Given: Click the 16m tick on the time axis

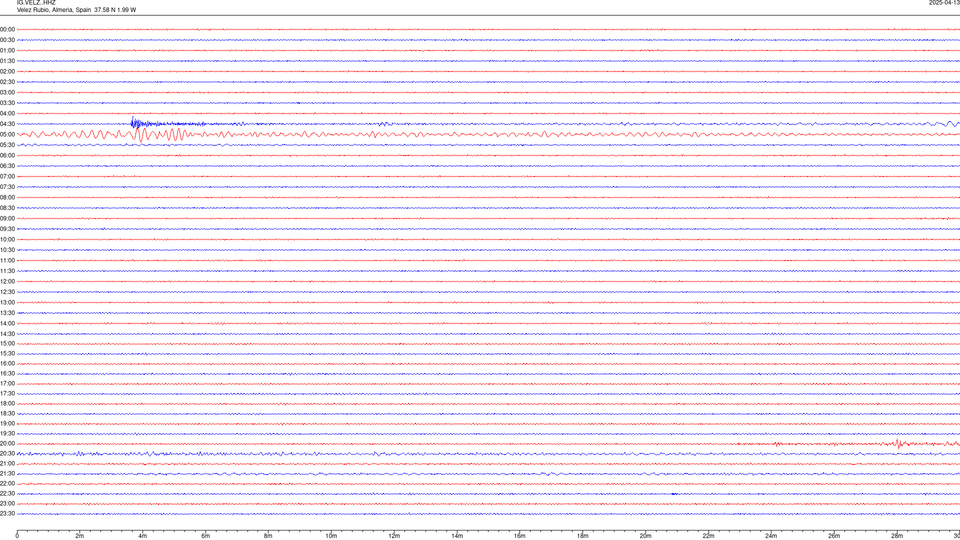Looking at the screenshot, I should 520,536.
